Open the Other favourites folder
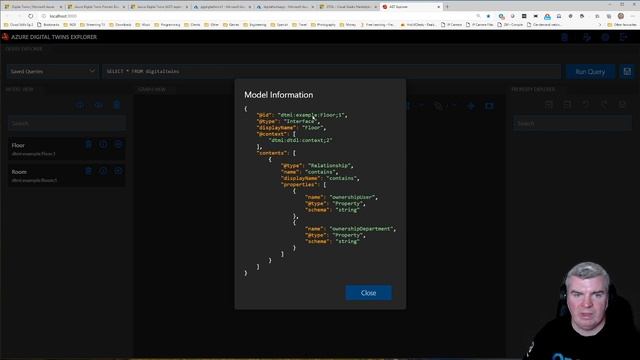Image resolution: width=640 pixels, height=360 pixels. [x=622, y=25]
